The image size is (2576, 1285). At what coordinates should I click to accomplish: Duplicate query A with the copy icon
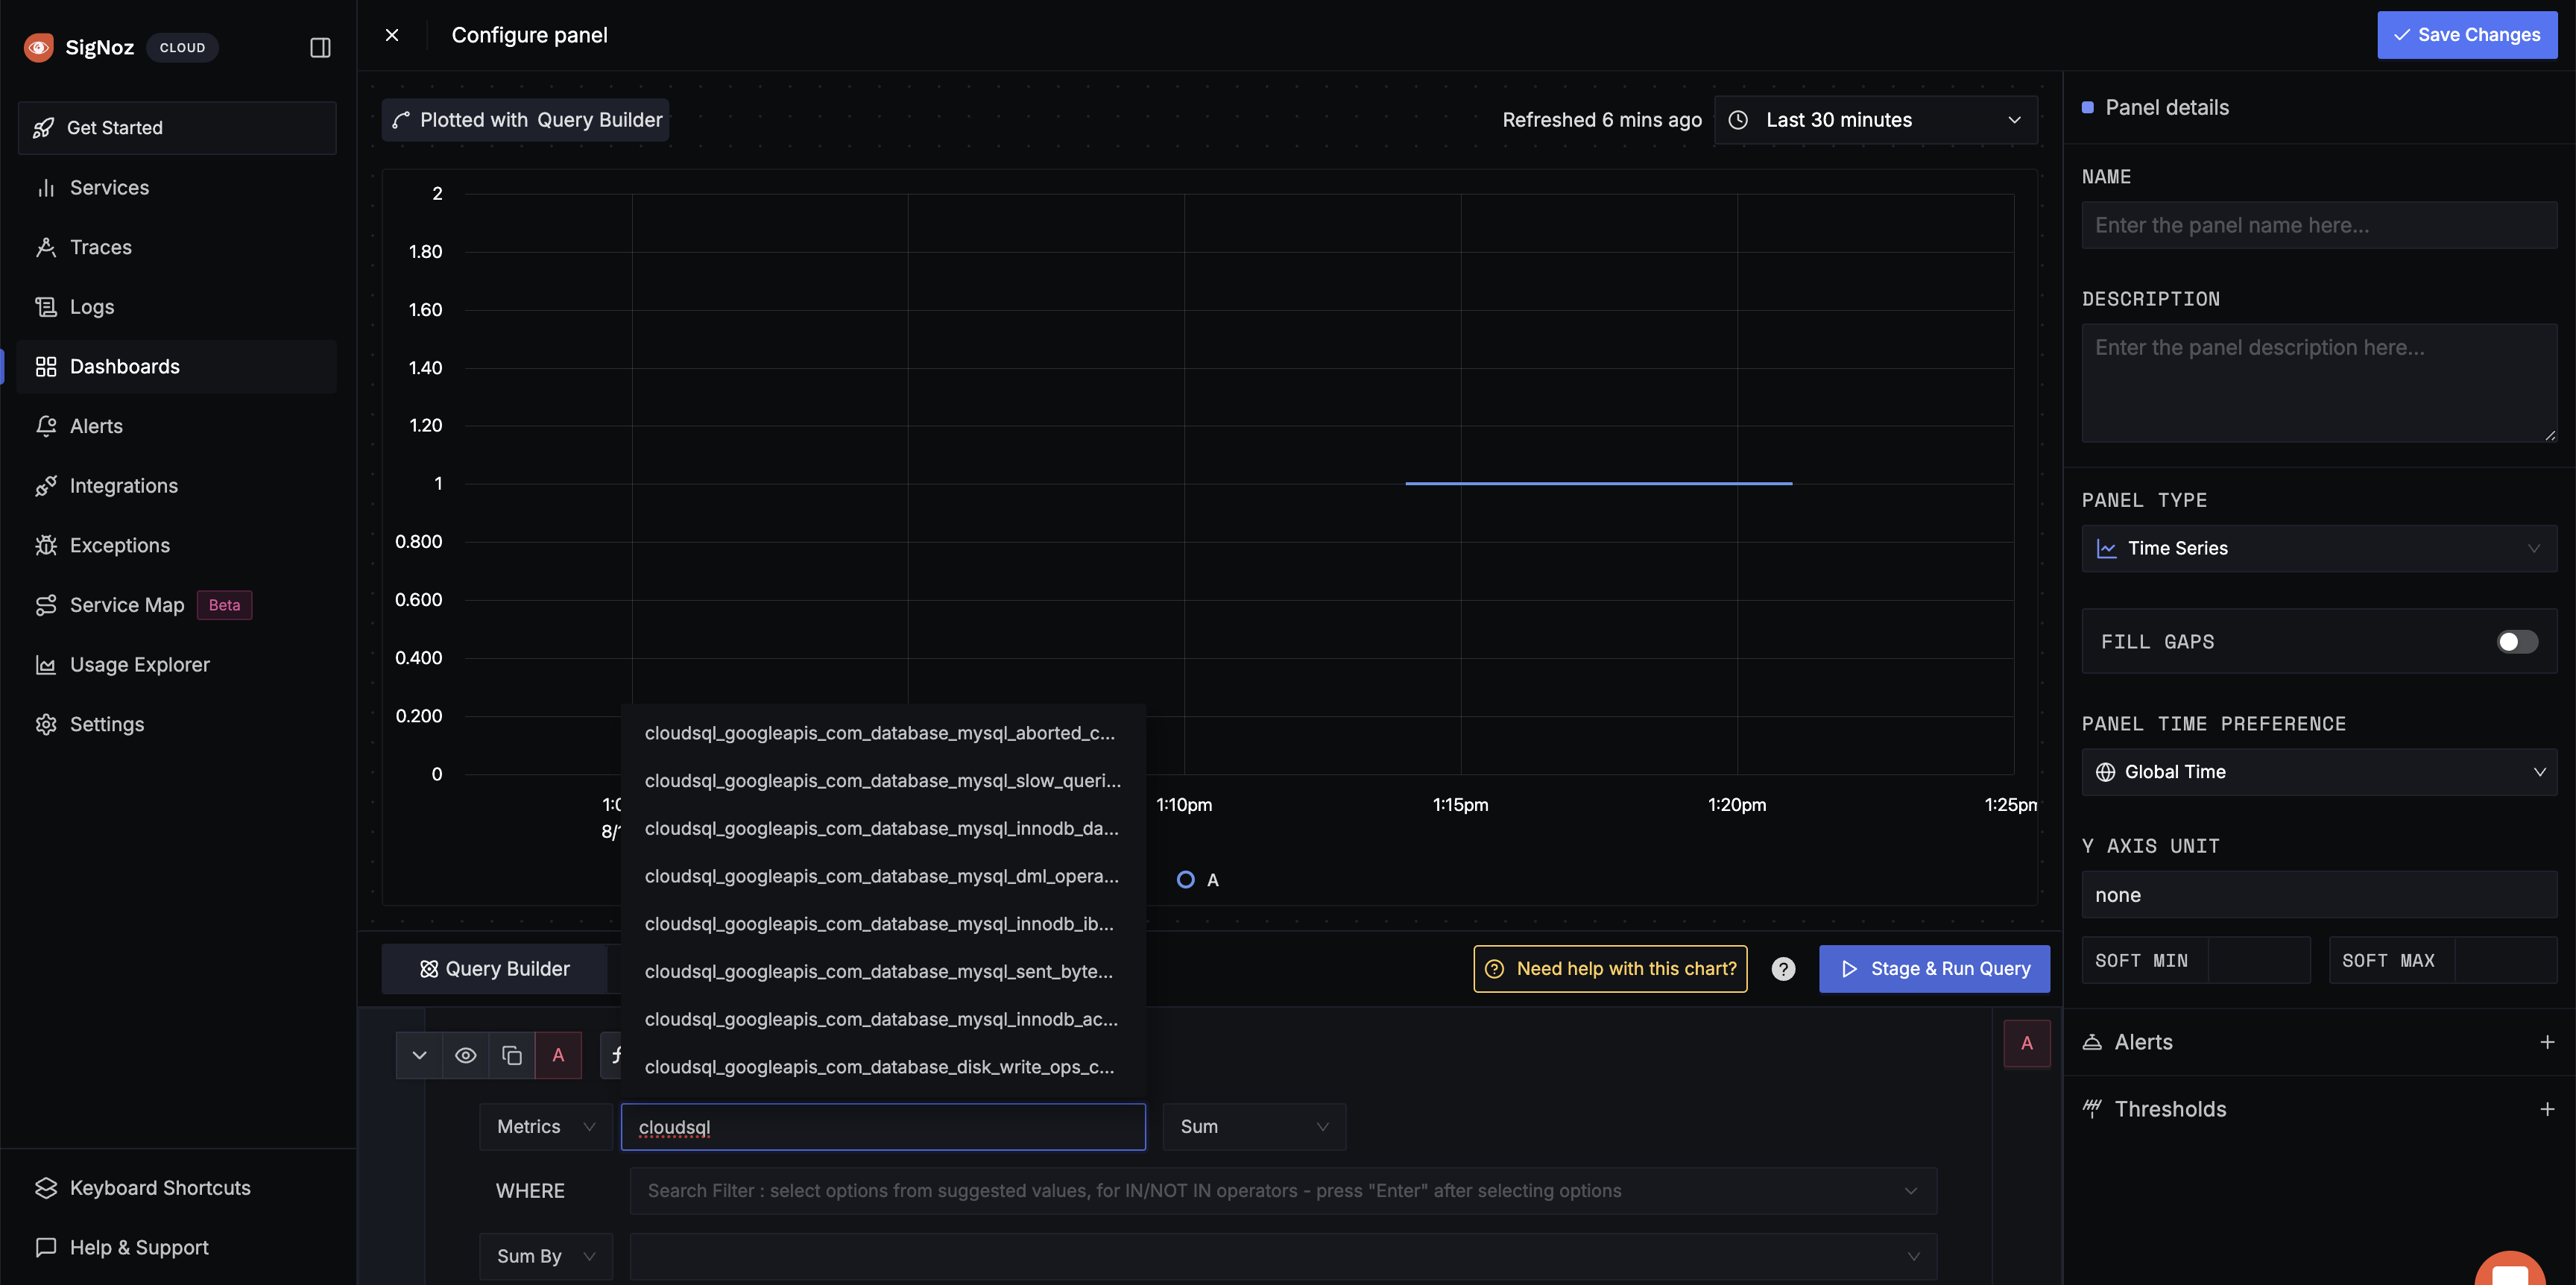tap(511, 1055)
